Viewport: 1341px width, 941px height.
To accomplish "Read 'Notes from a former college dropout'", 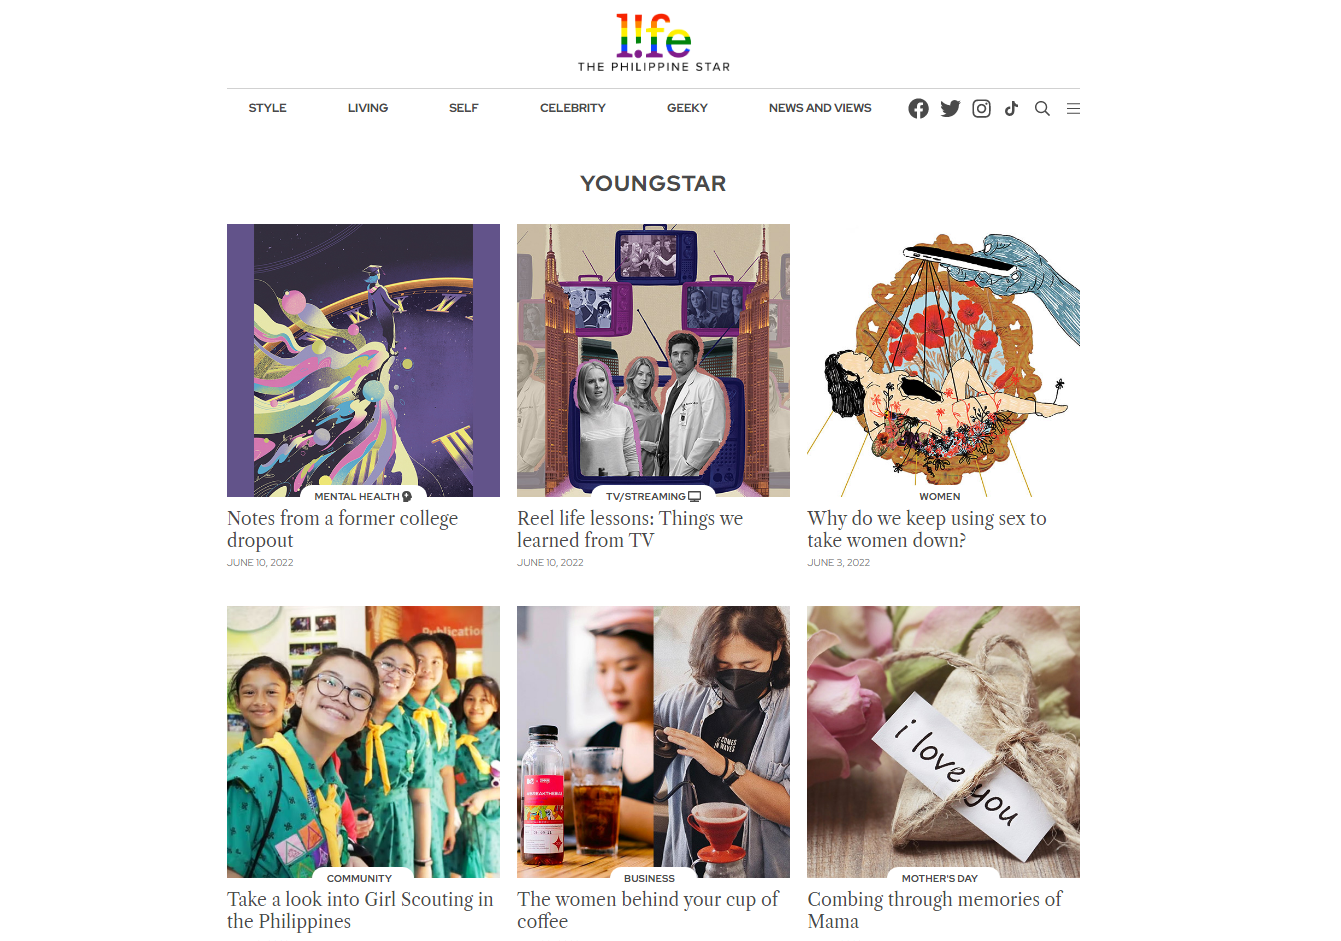I will (x=342, y=529).
